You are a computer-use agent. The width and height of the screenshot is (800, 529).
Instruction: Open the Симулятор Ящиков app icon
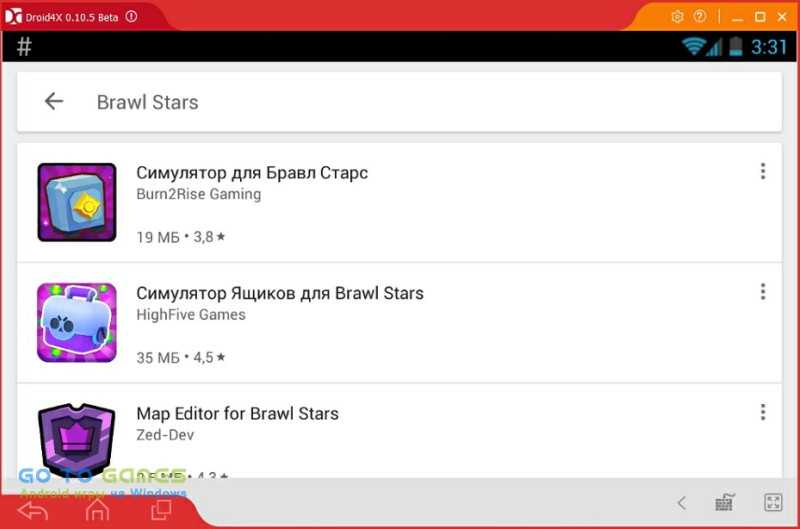(x=77, y=322)
